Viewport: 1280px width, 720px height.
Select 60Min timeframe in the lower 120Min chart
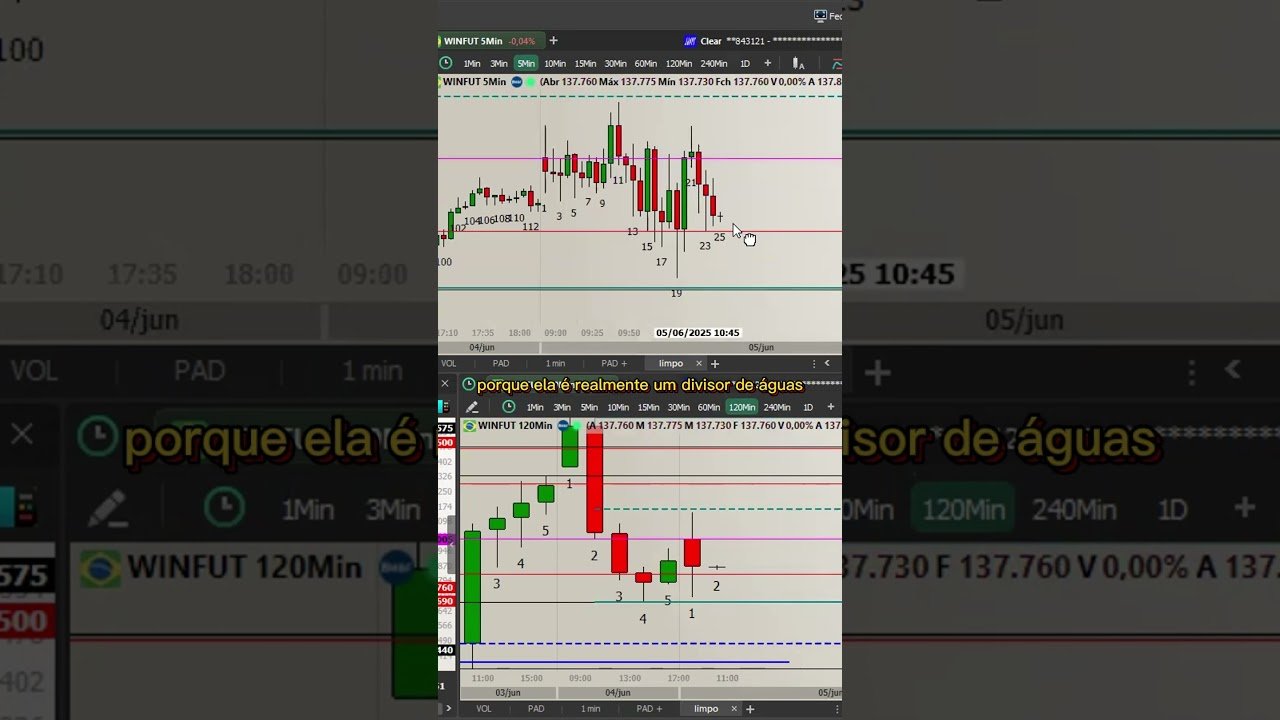pyautogui.click(x=709, y=407)
